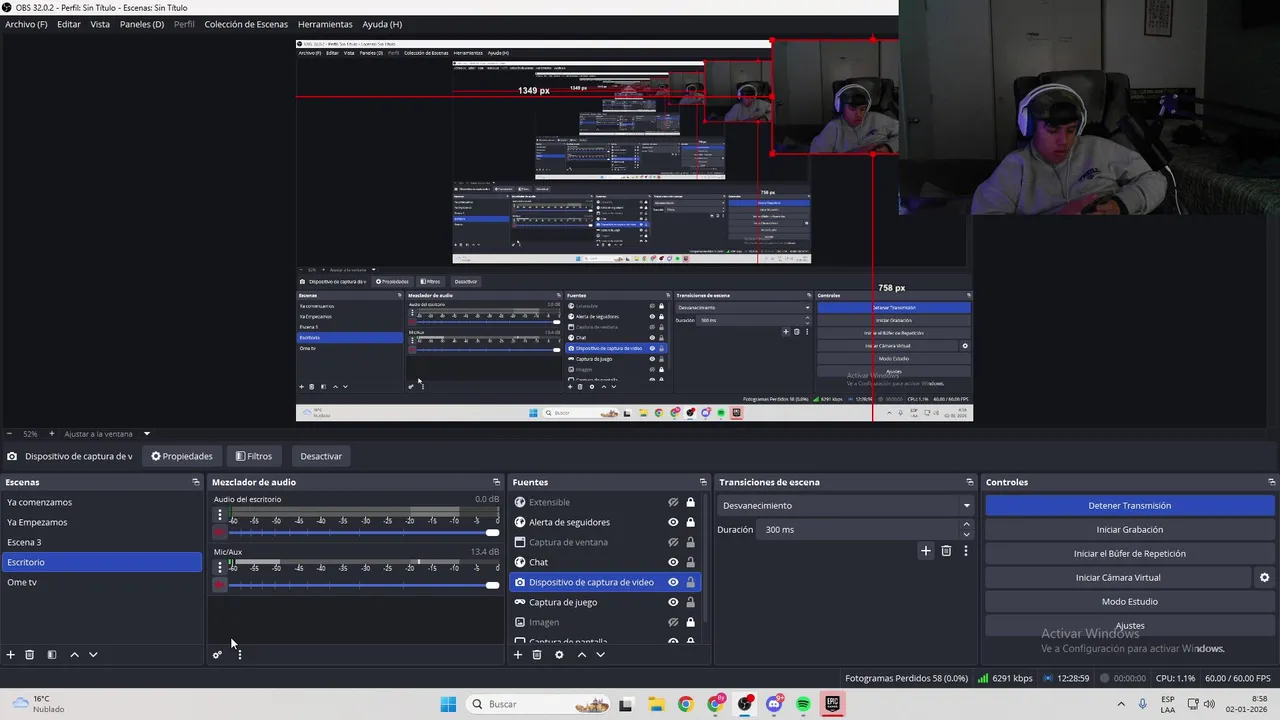Hide the Chat source
The height and width of the screenshot is (720, 1280).
pyautogui.click(x=673, y=562)
